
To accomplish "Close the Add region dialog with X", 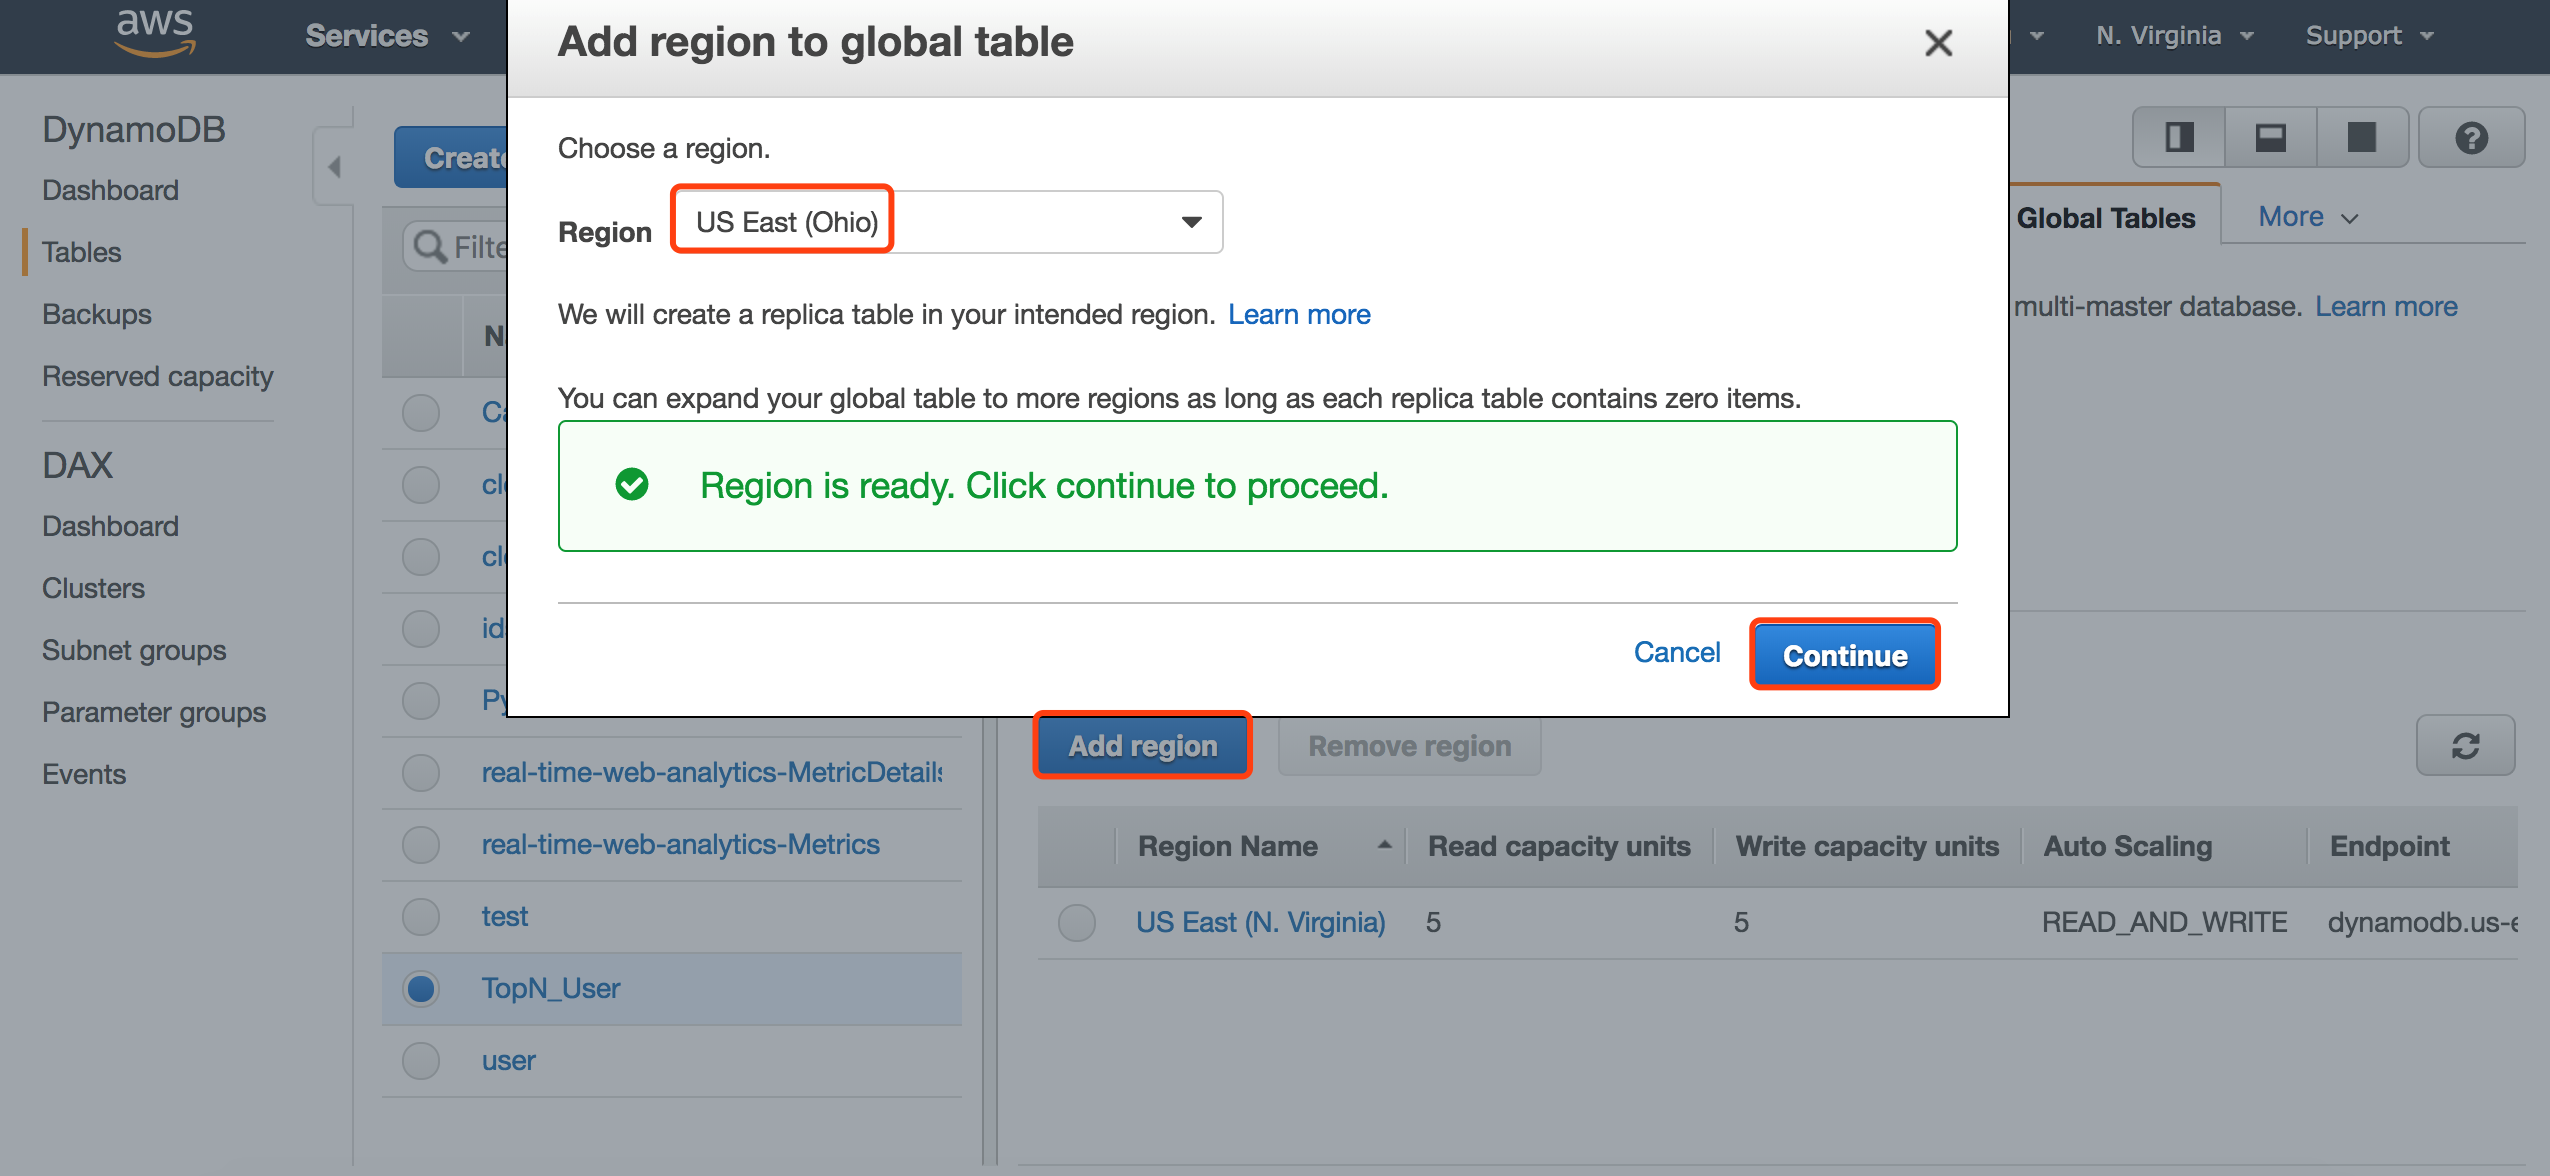I will click(1938, 43).
